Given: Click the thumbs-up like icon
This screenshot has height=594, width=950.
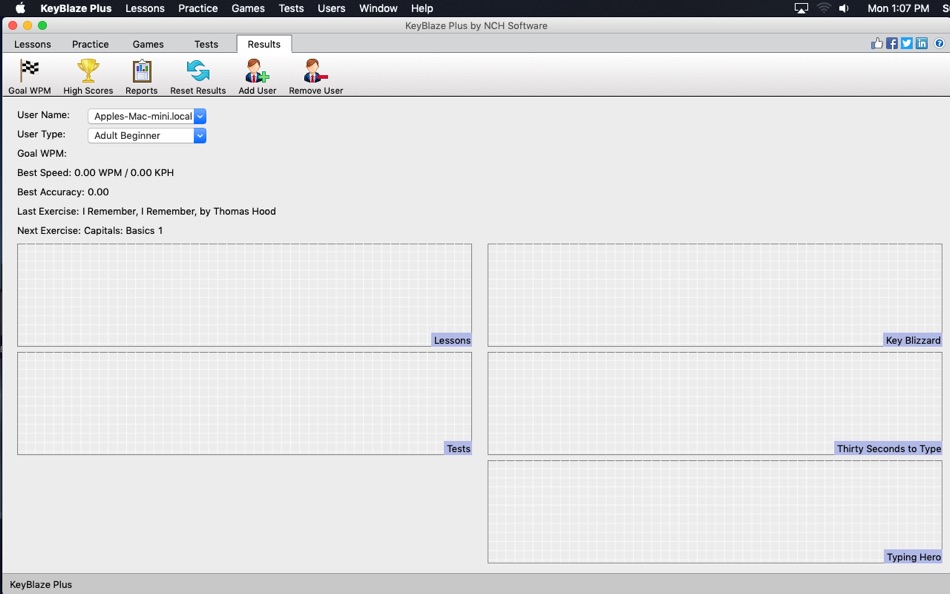Looking at the screenshot, I should pos(877,43).
